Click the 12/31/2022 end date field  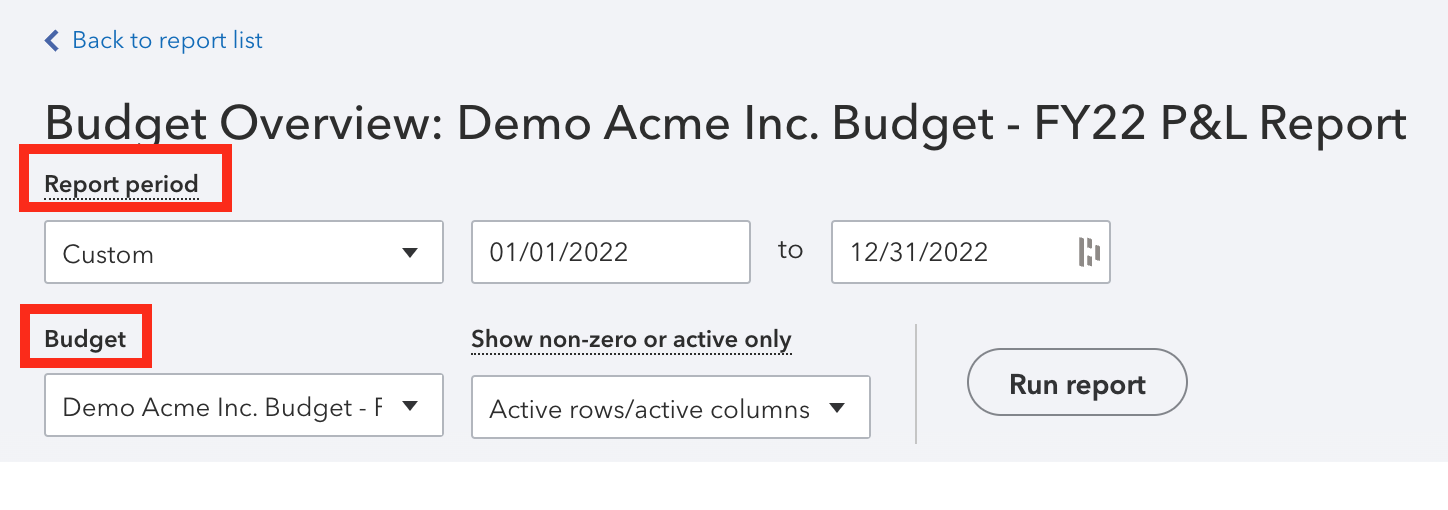coord(970,252)
